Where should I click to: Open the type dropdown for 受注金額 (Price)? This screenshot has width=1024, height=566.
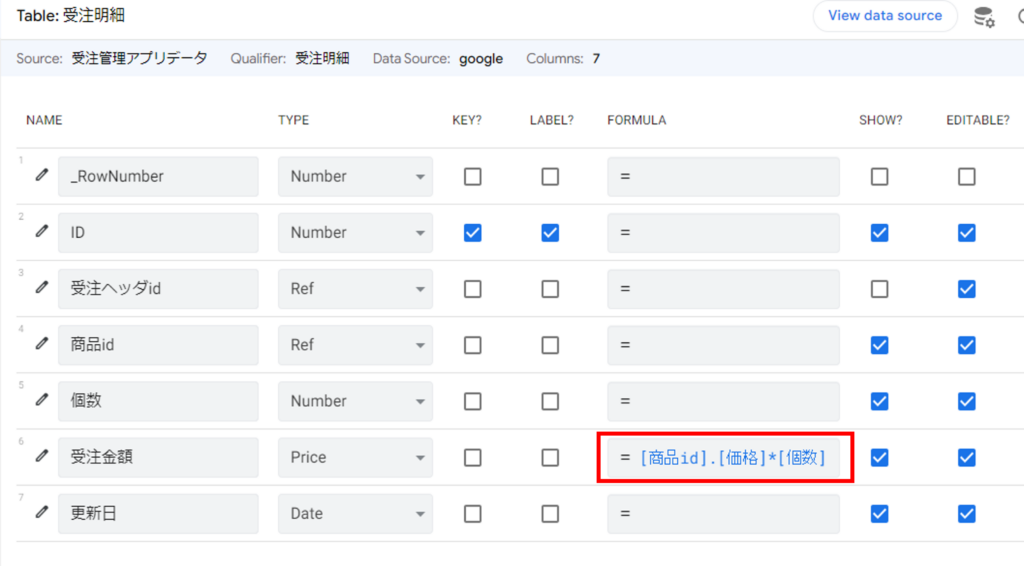[x=355, y=457]
